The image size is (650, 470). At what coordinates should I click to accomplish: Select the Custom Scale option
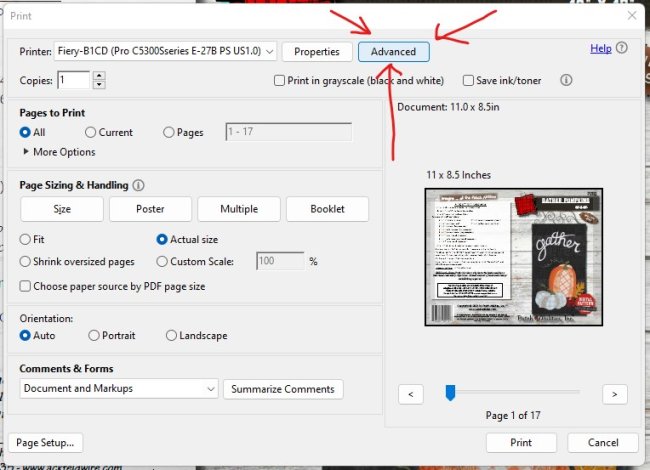tap(162, 262)
